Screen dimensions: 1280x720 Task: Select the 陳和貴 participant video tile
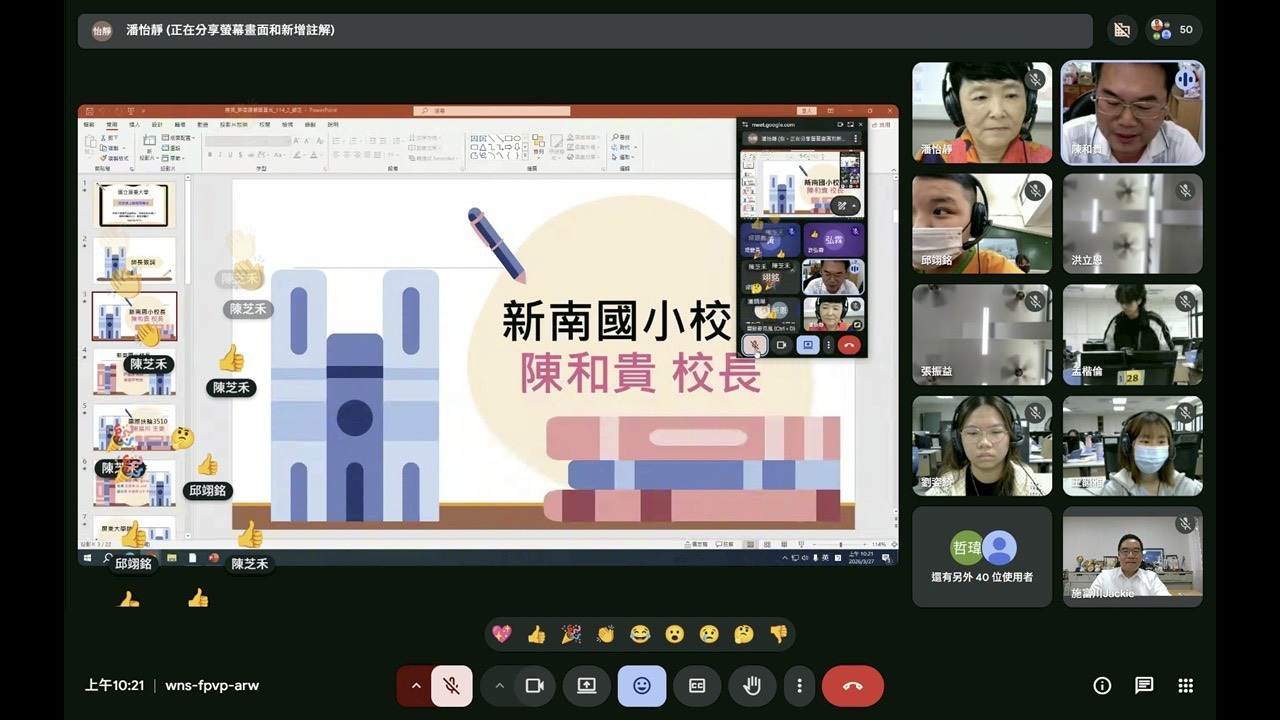pyautogui.click(x=1132, y=113)
